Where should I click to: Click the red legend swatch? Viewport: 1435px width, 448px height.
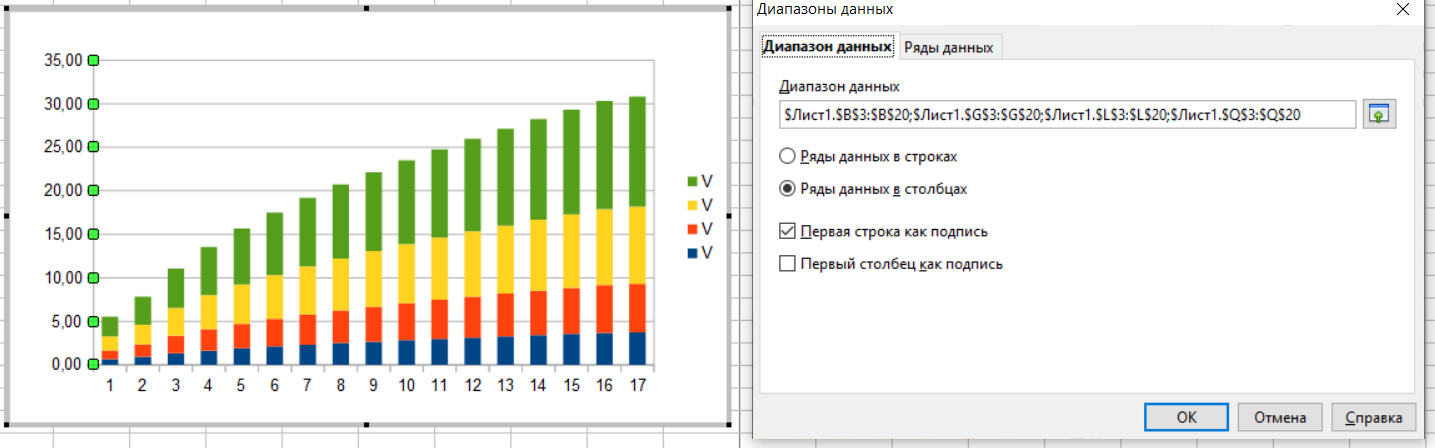[691, 229]
